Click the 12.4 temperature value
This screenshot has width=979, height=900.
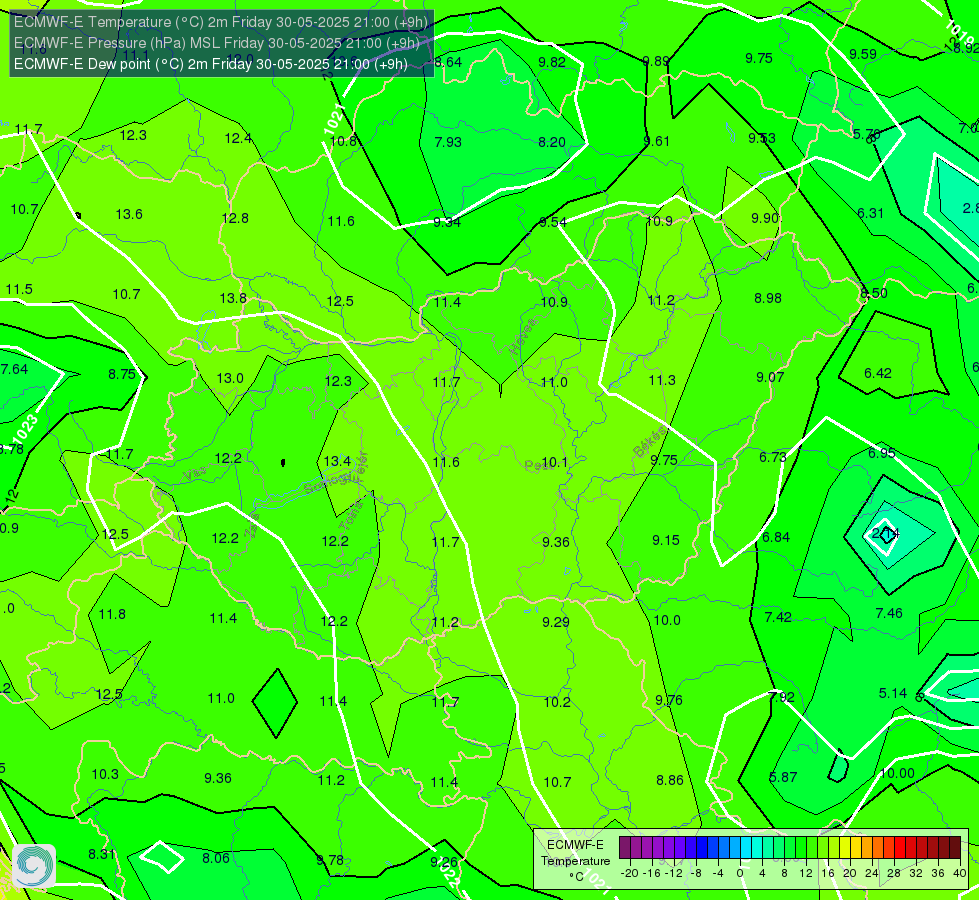(238, 138)
